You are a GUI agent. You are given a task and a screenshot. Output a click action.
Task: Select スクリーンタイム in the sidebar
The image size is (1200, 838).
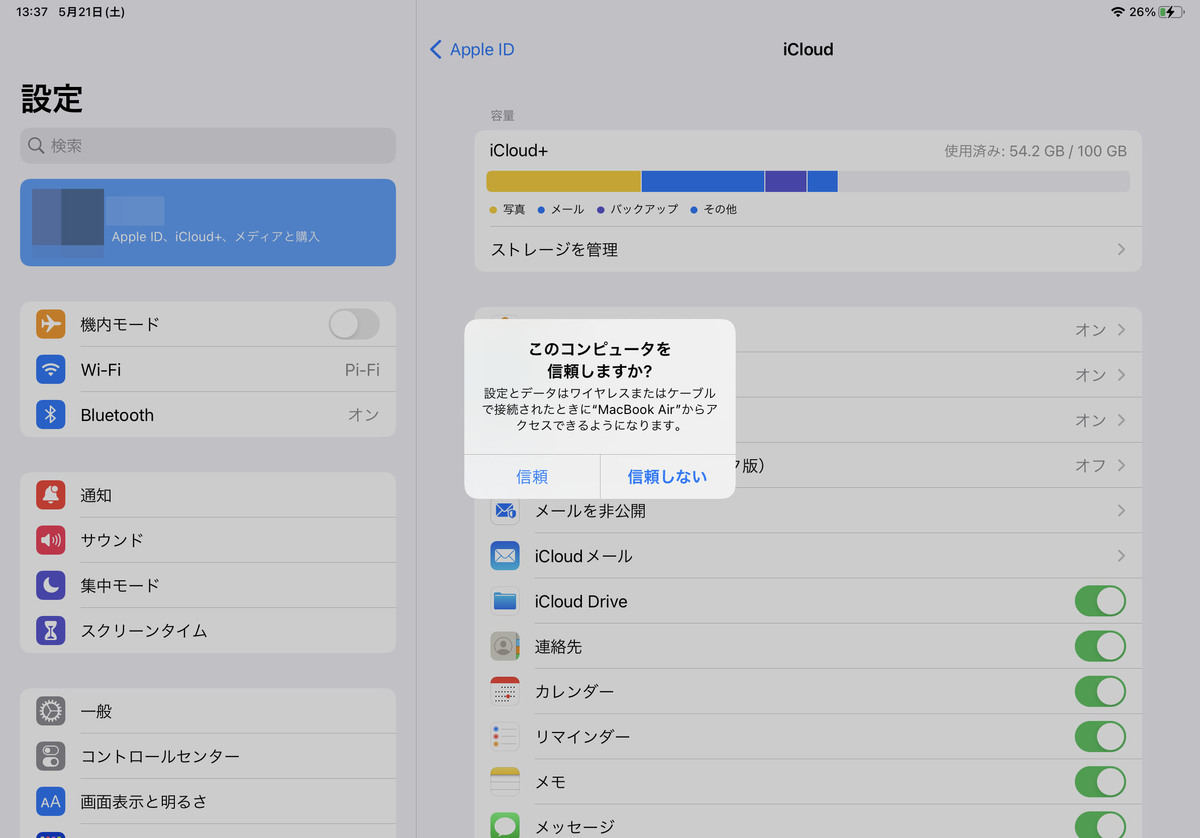[208, 630]
